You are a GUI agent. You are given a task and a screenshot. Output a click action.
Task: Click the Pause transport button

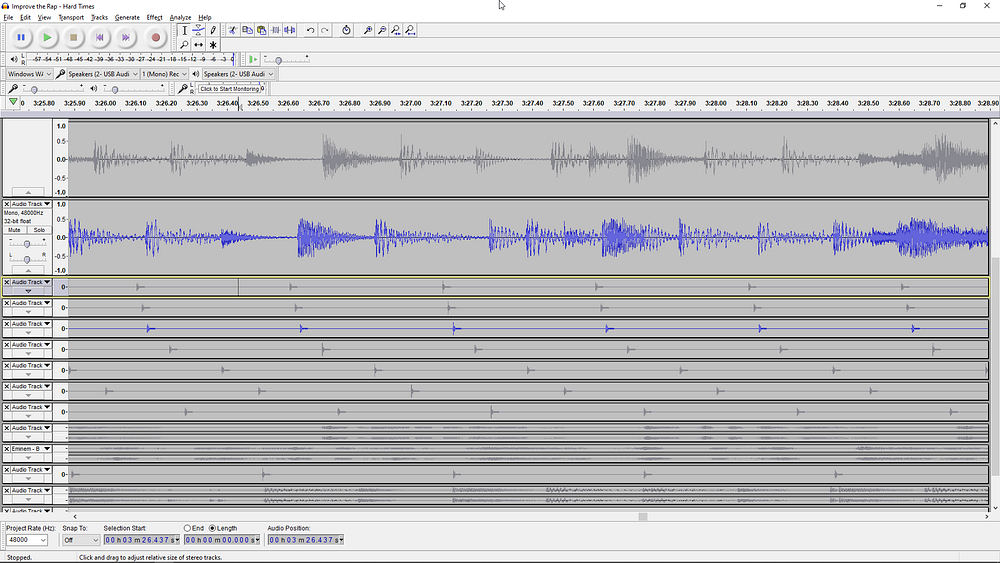[21, 38]
